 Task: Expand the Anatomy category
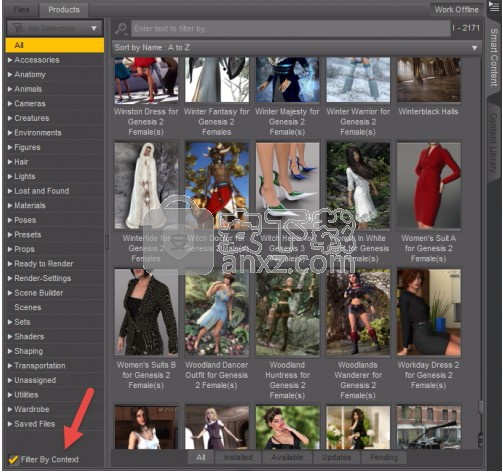tap(10, 75)
